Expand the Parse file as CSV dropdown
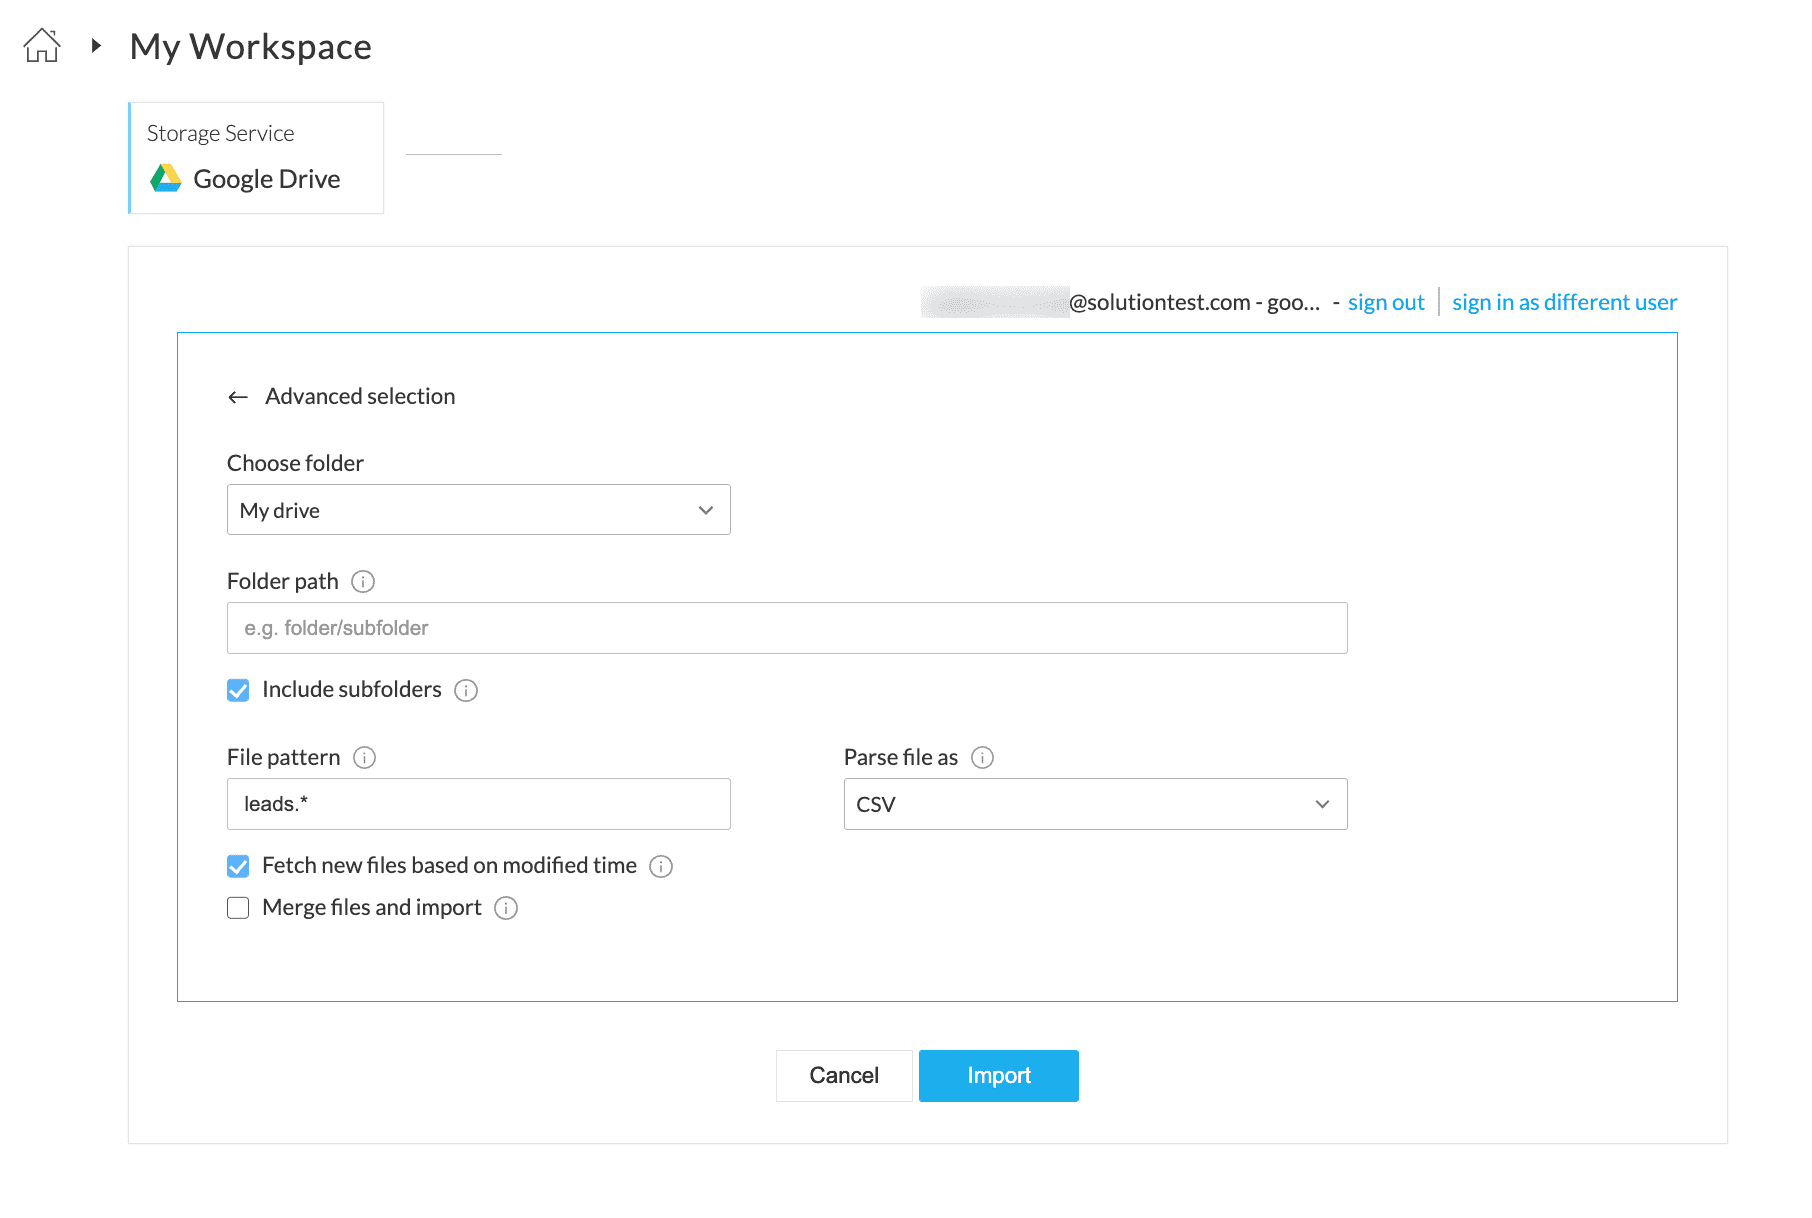This screenshot has width=1812, height=1218. coord(1095,804)
